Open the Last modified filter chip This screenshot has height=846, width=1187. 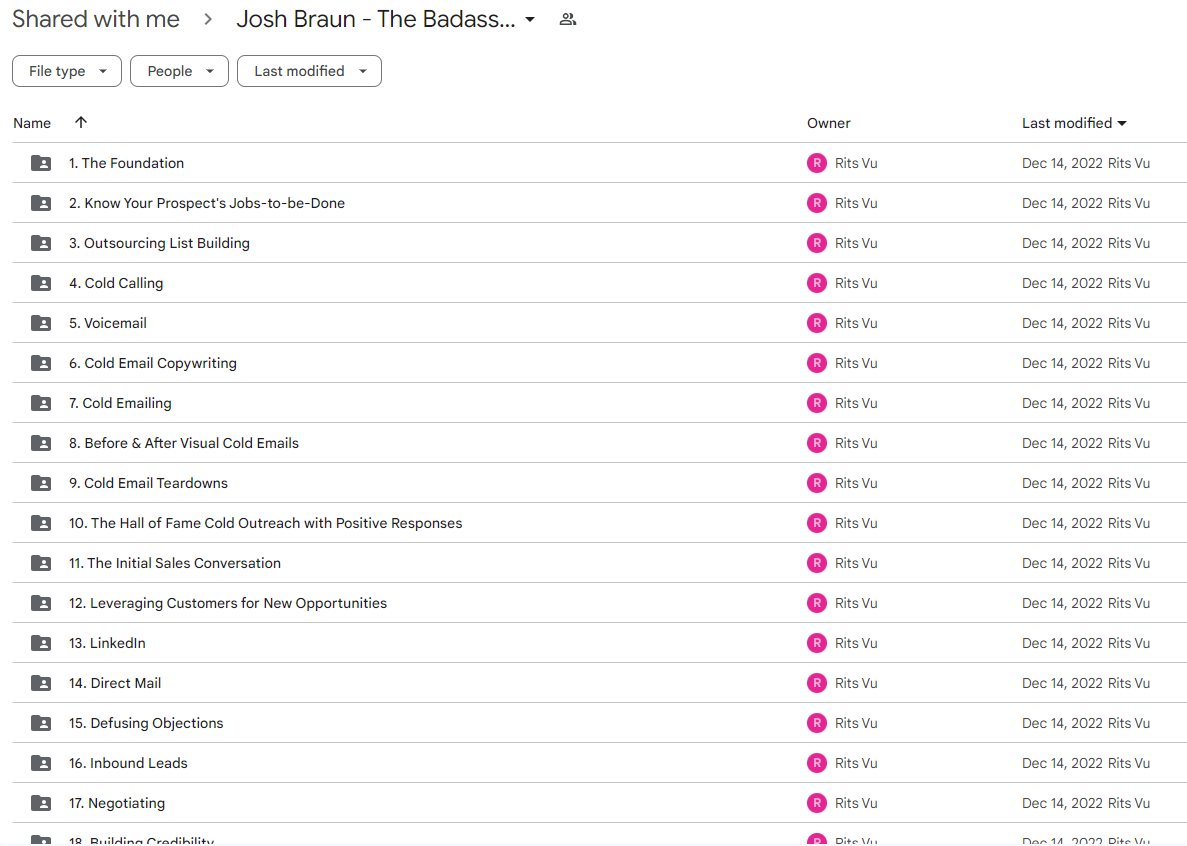(x=310, y=71)
